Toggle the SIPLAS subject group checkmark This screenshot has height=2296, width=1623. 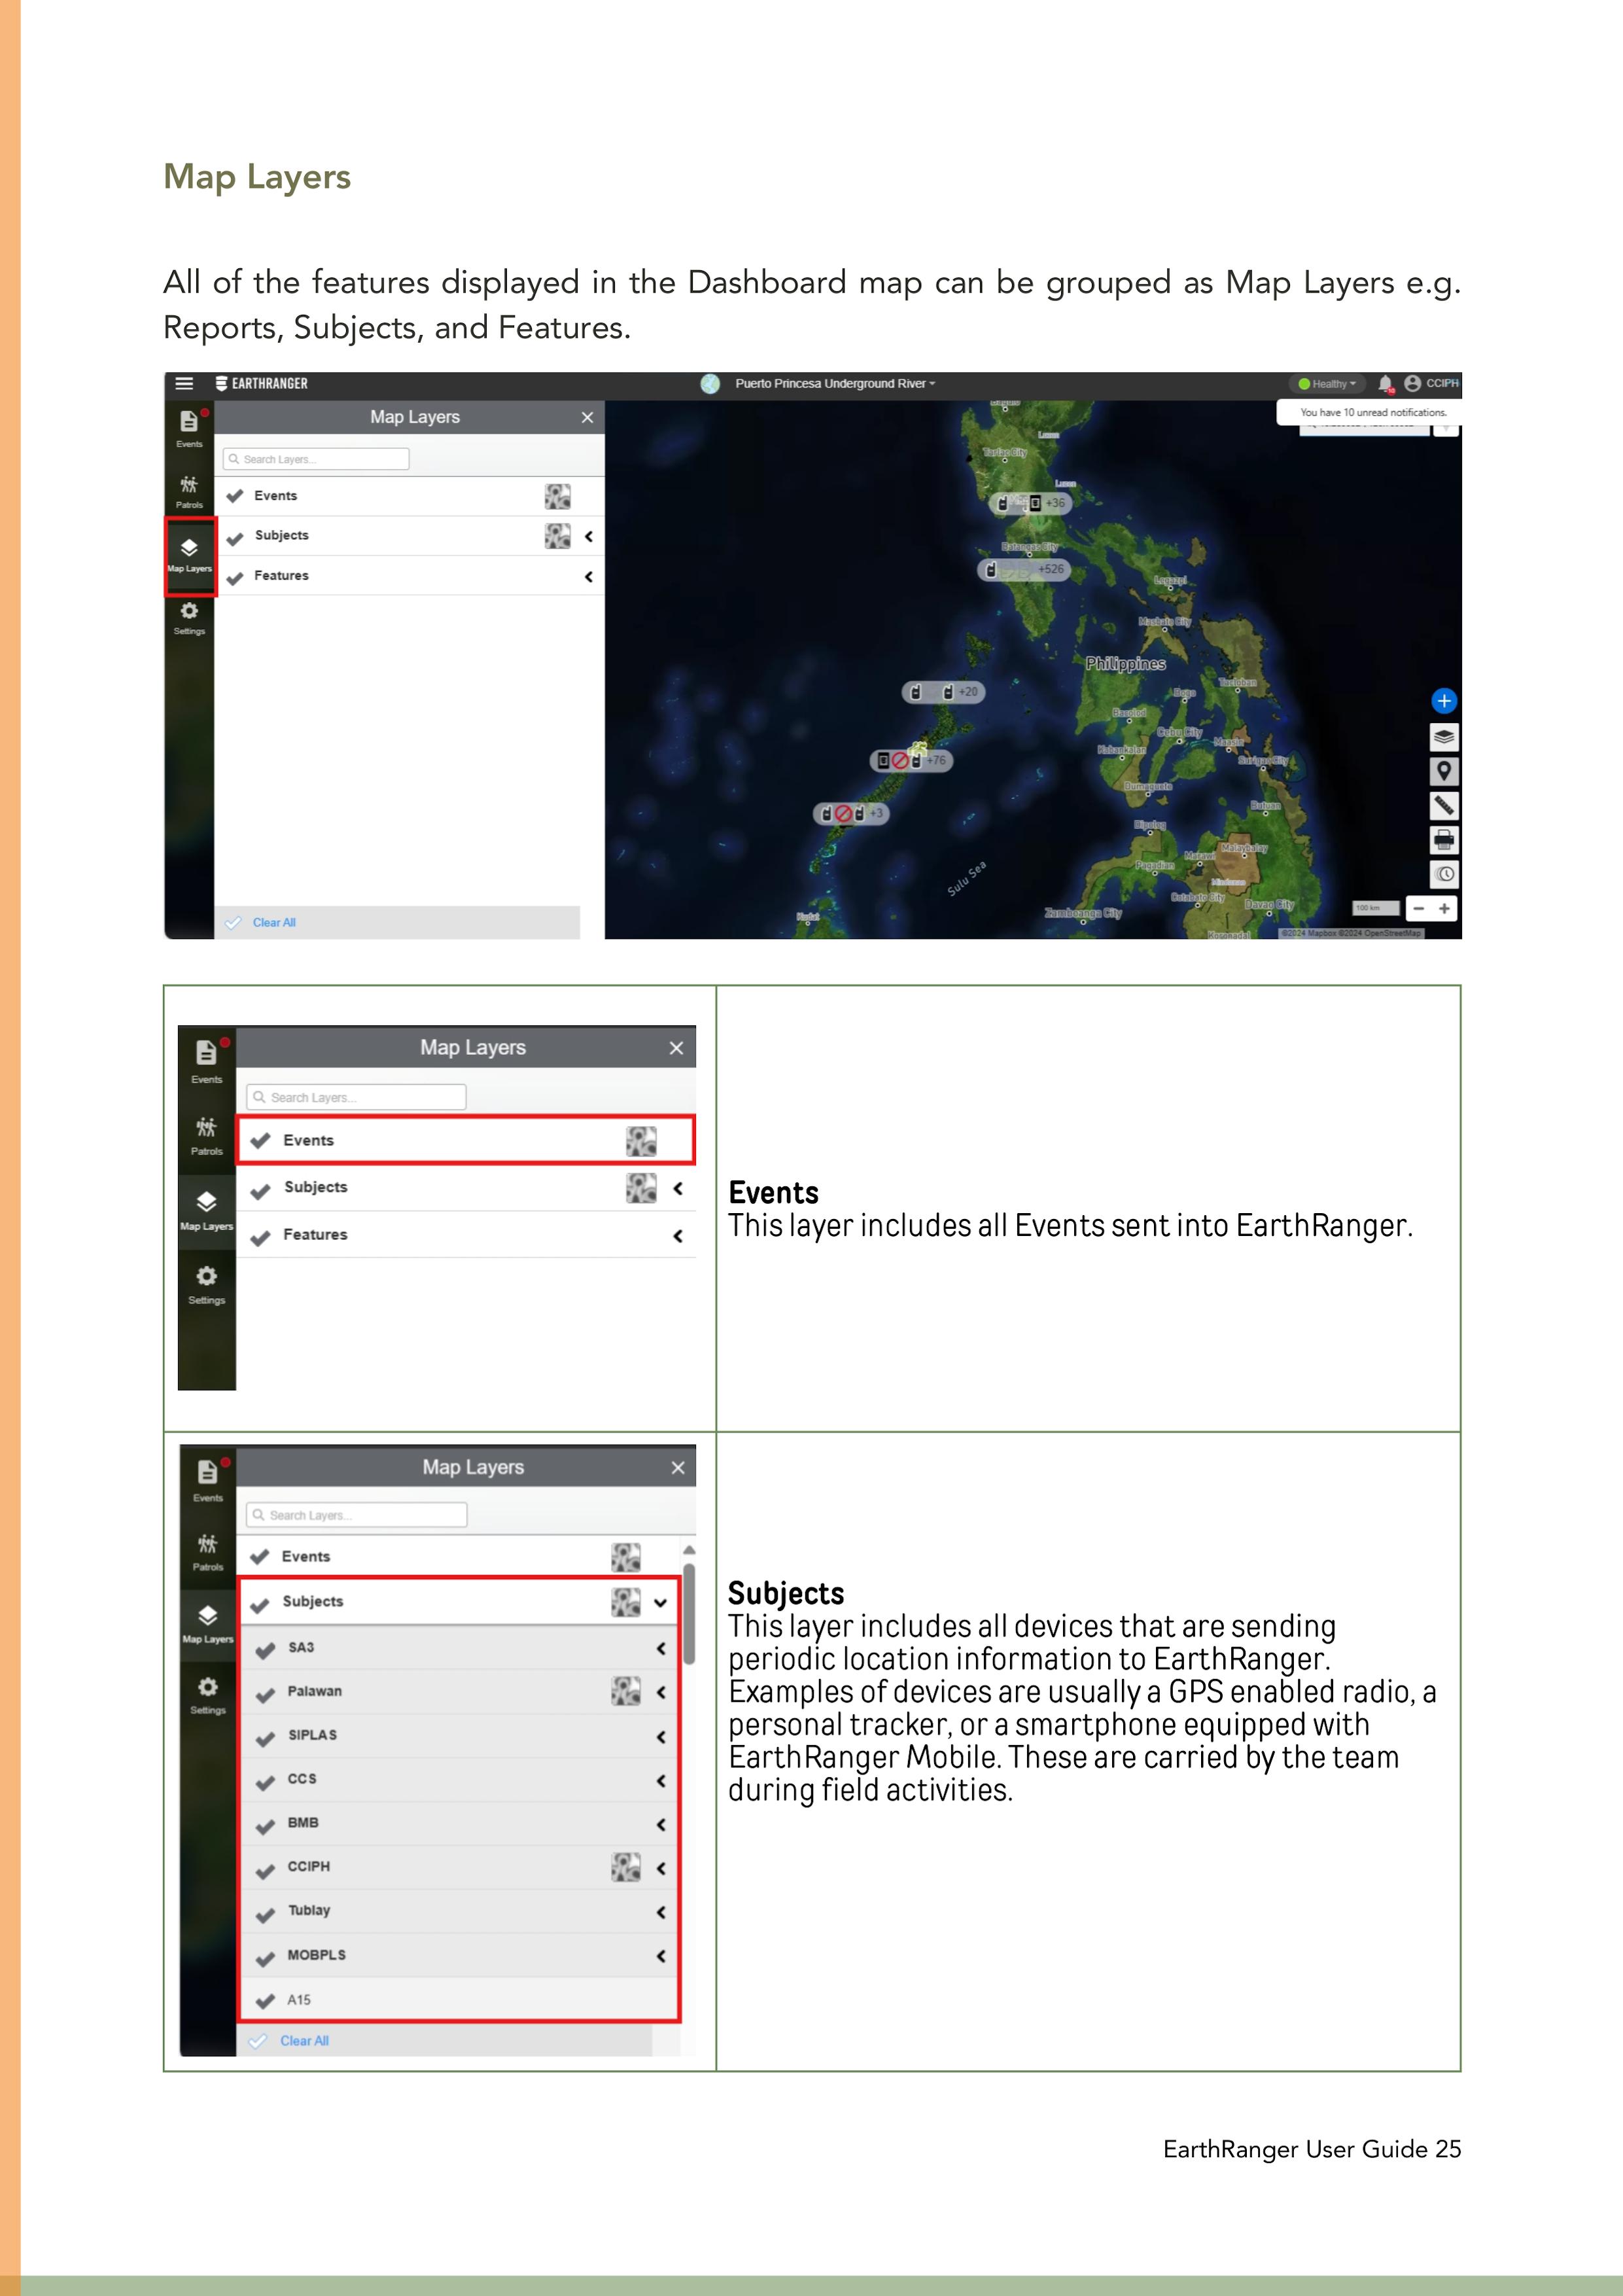click(265, 1739)
